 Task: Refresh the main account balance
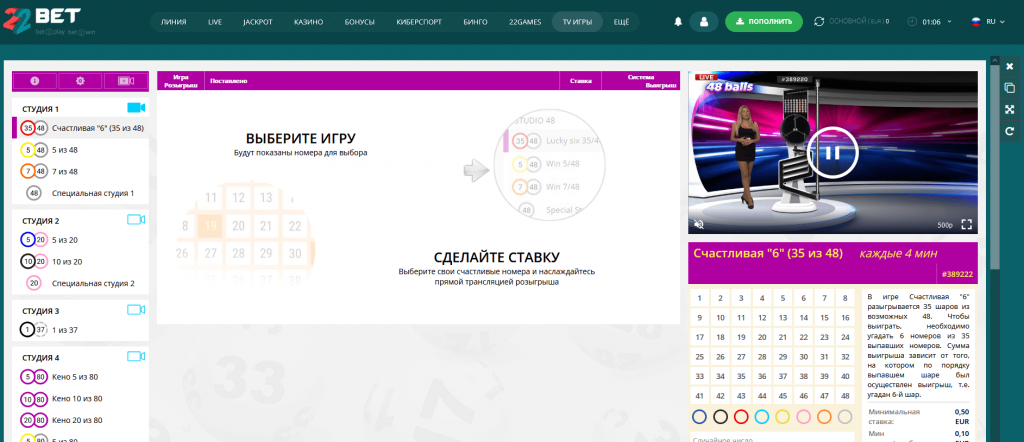(820, 21)
